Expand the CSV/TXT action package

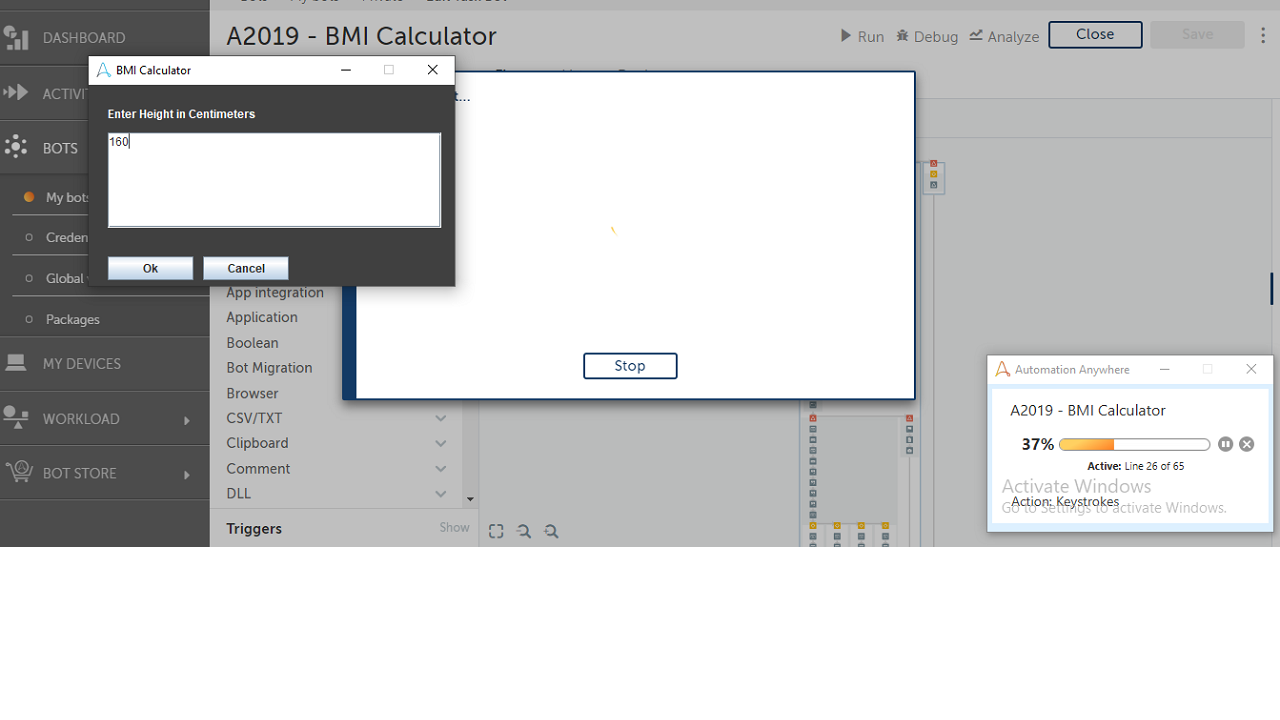point(440,418)
